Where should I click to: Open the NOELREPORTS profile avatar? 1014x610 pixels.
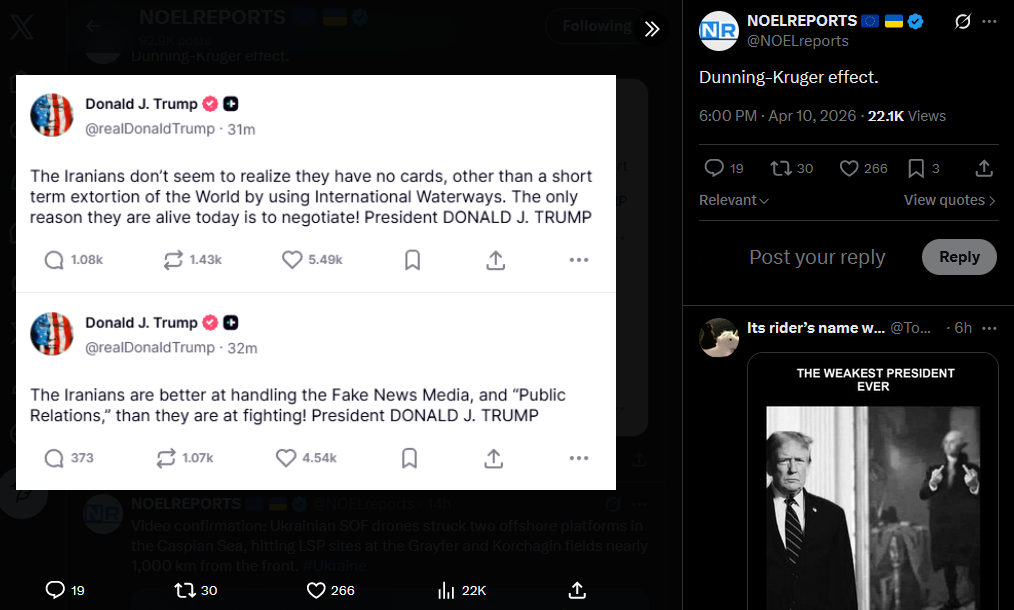point(718,31)
